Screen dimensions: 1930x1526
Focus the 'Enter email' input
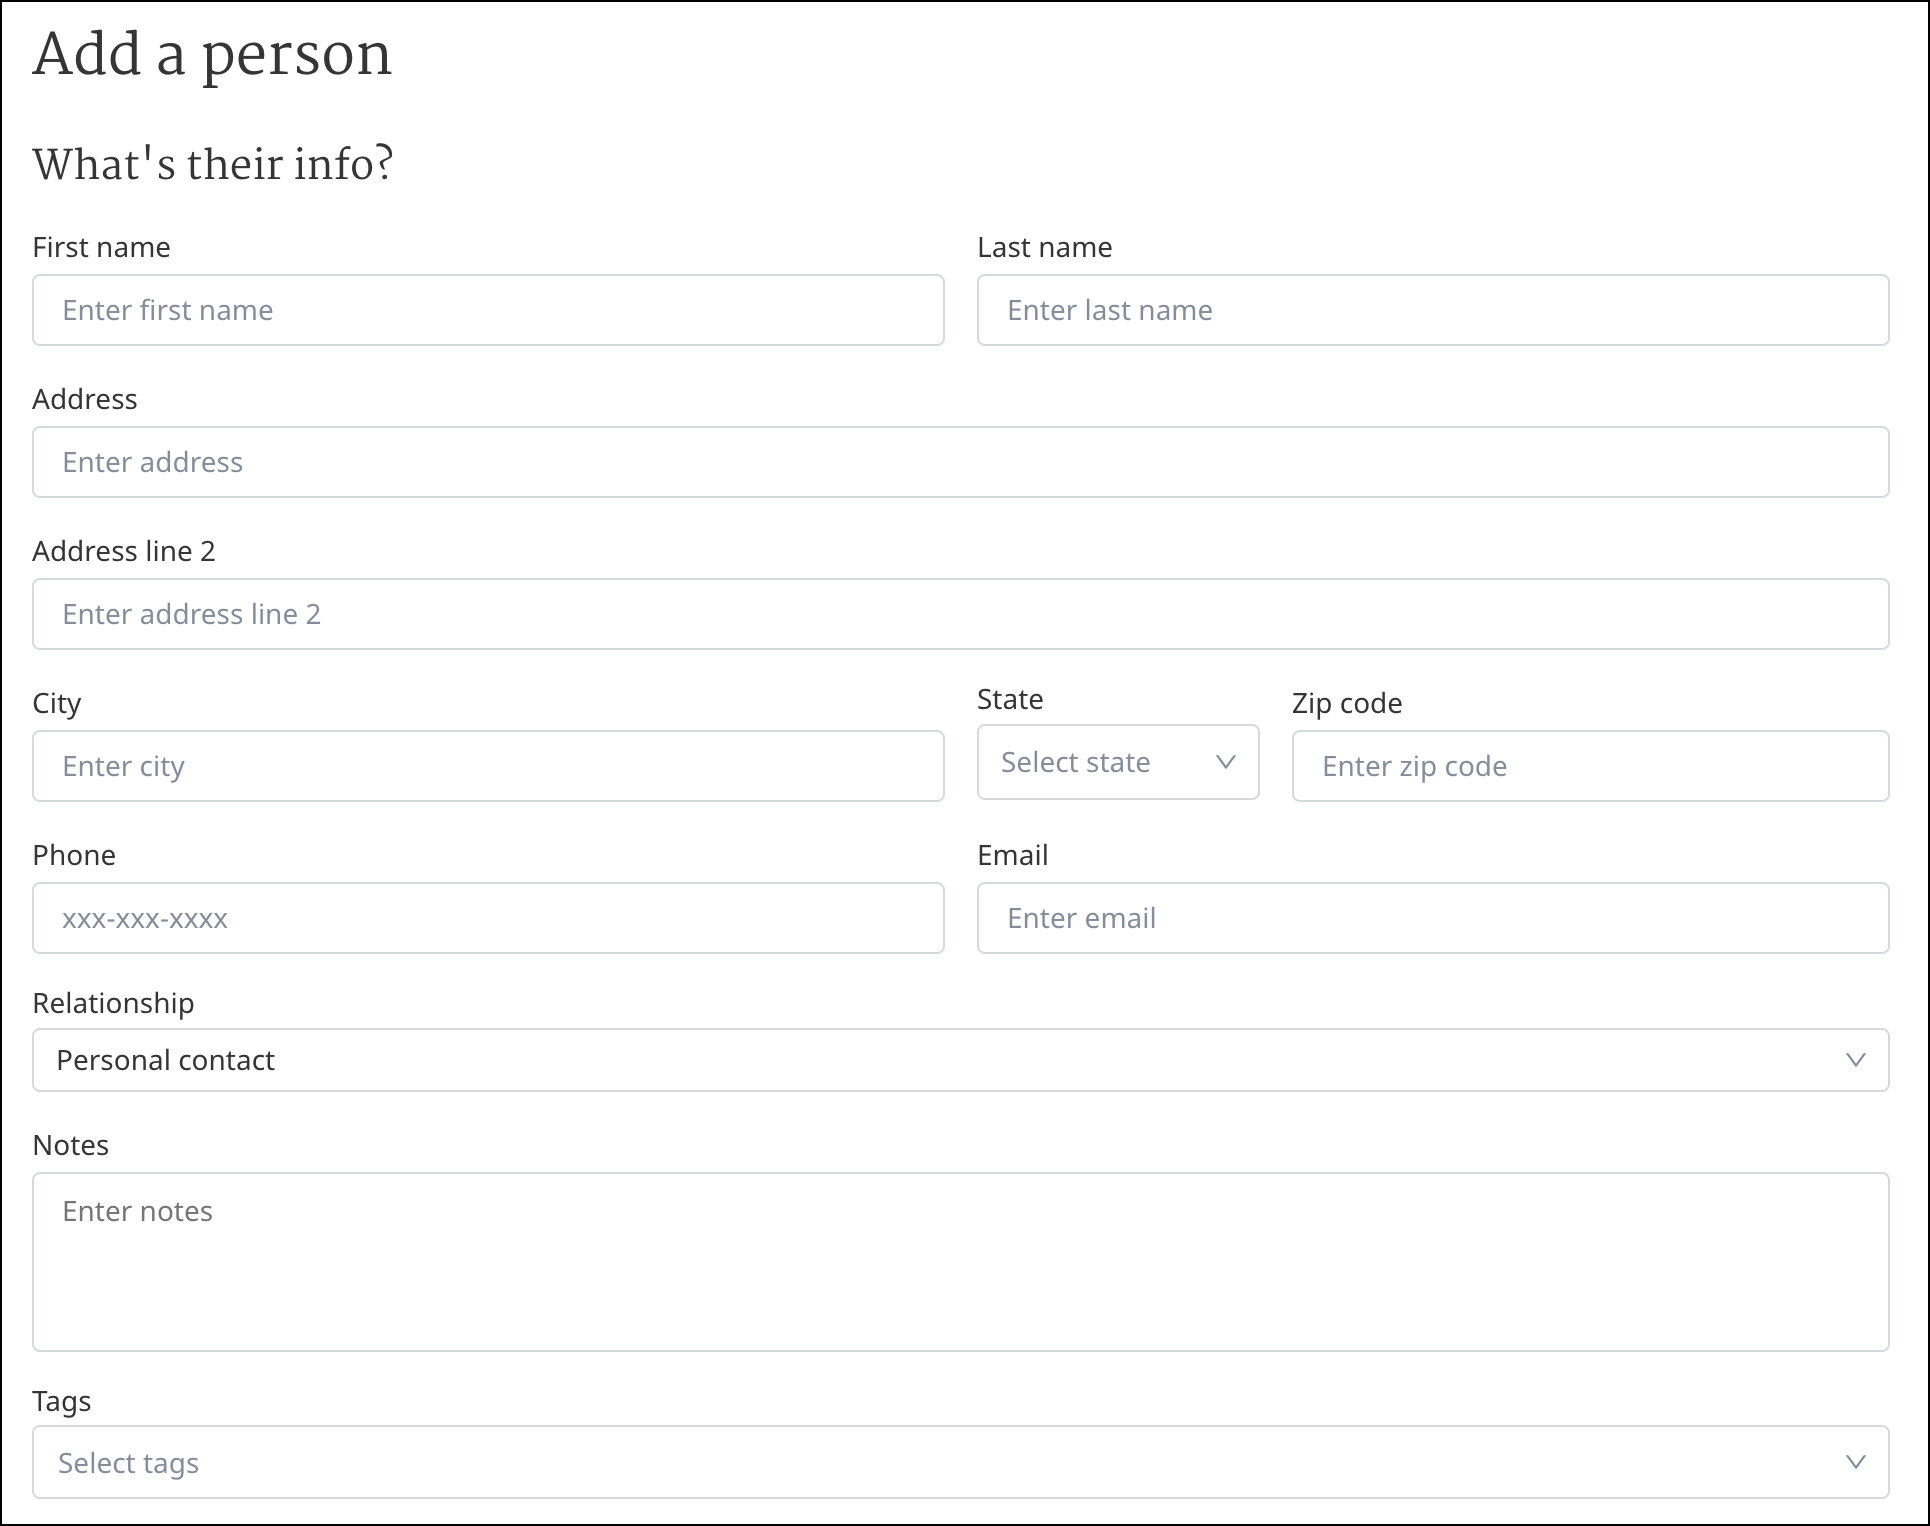(1432, 918)
